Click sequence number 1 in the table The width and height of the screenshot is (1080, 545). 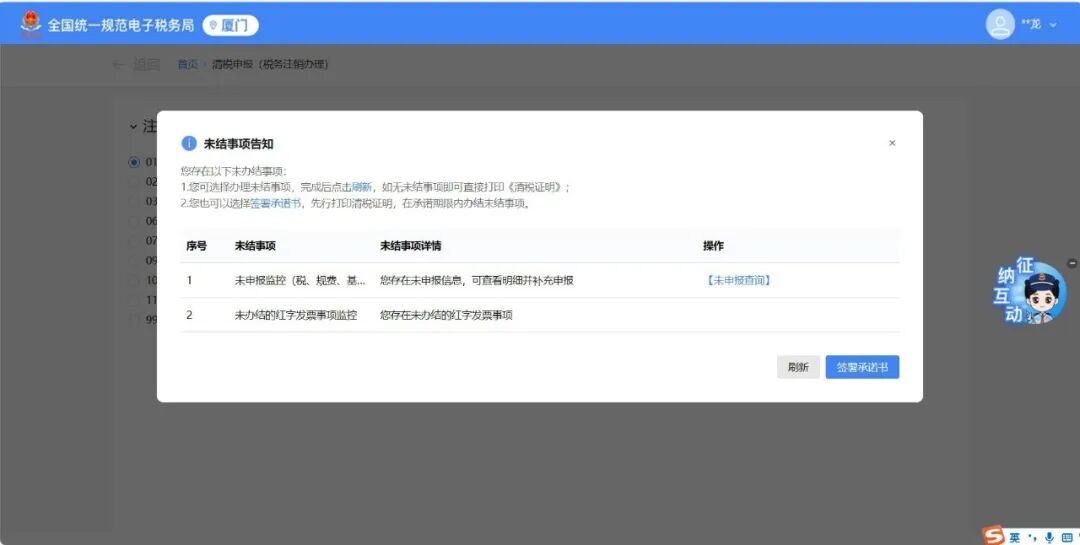189,280
